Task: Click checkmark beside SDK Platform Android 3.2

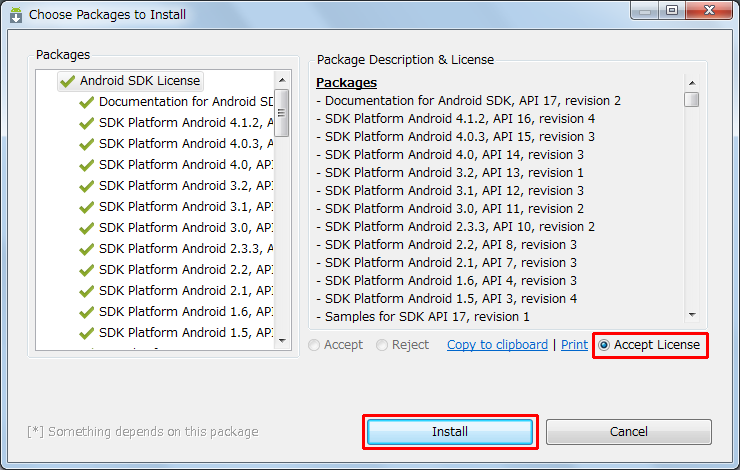Action: pos(86,186)
